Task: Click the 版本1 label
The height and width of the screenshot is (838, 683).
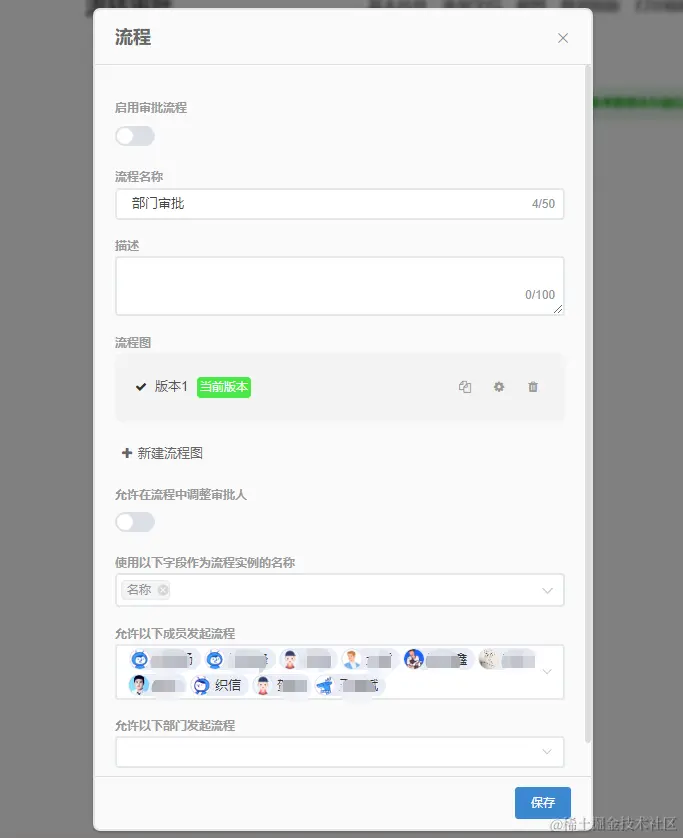Action: click(171, 386)
